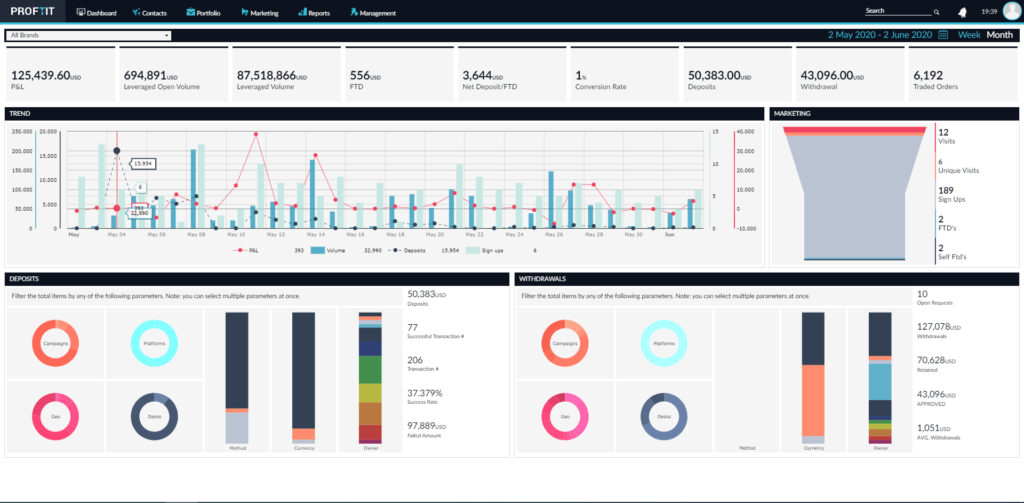Click the 70,628 Retained value
This screenshot has width=1024, height=503.
(936, 360)
